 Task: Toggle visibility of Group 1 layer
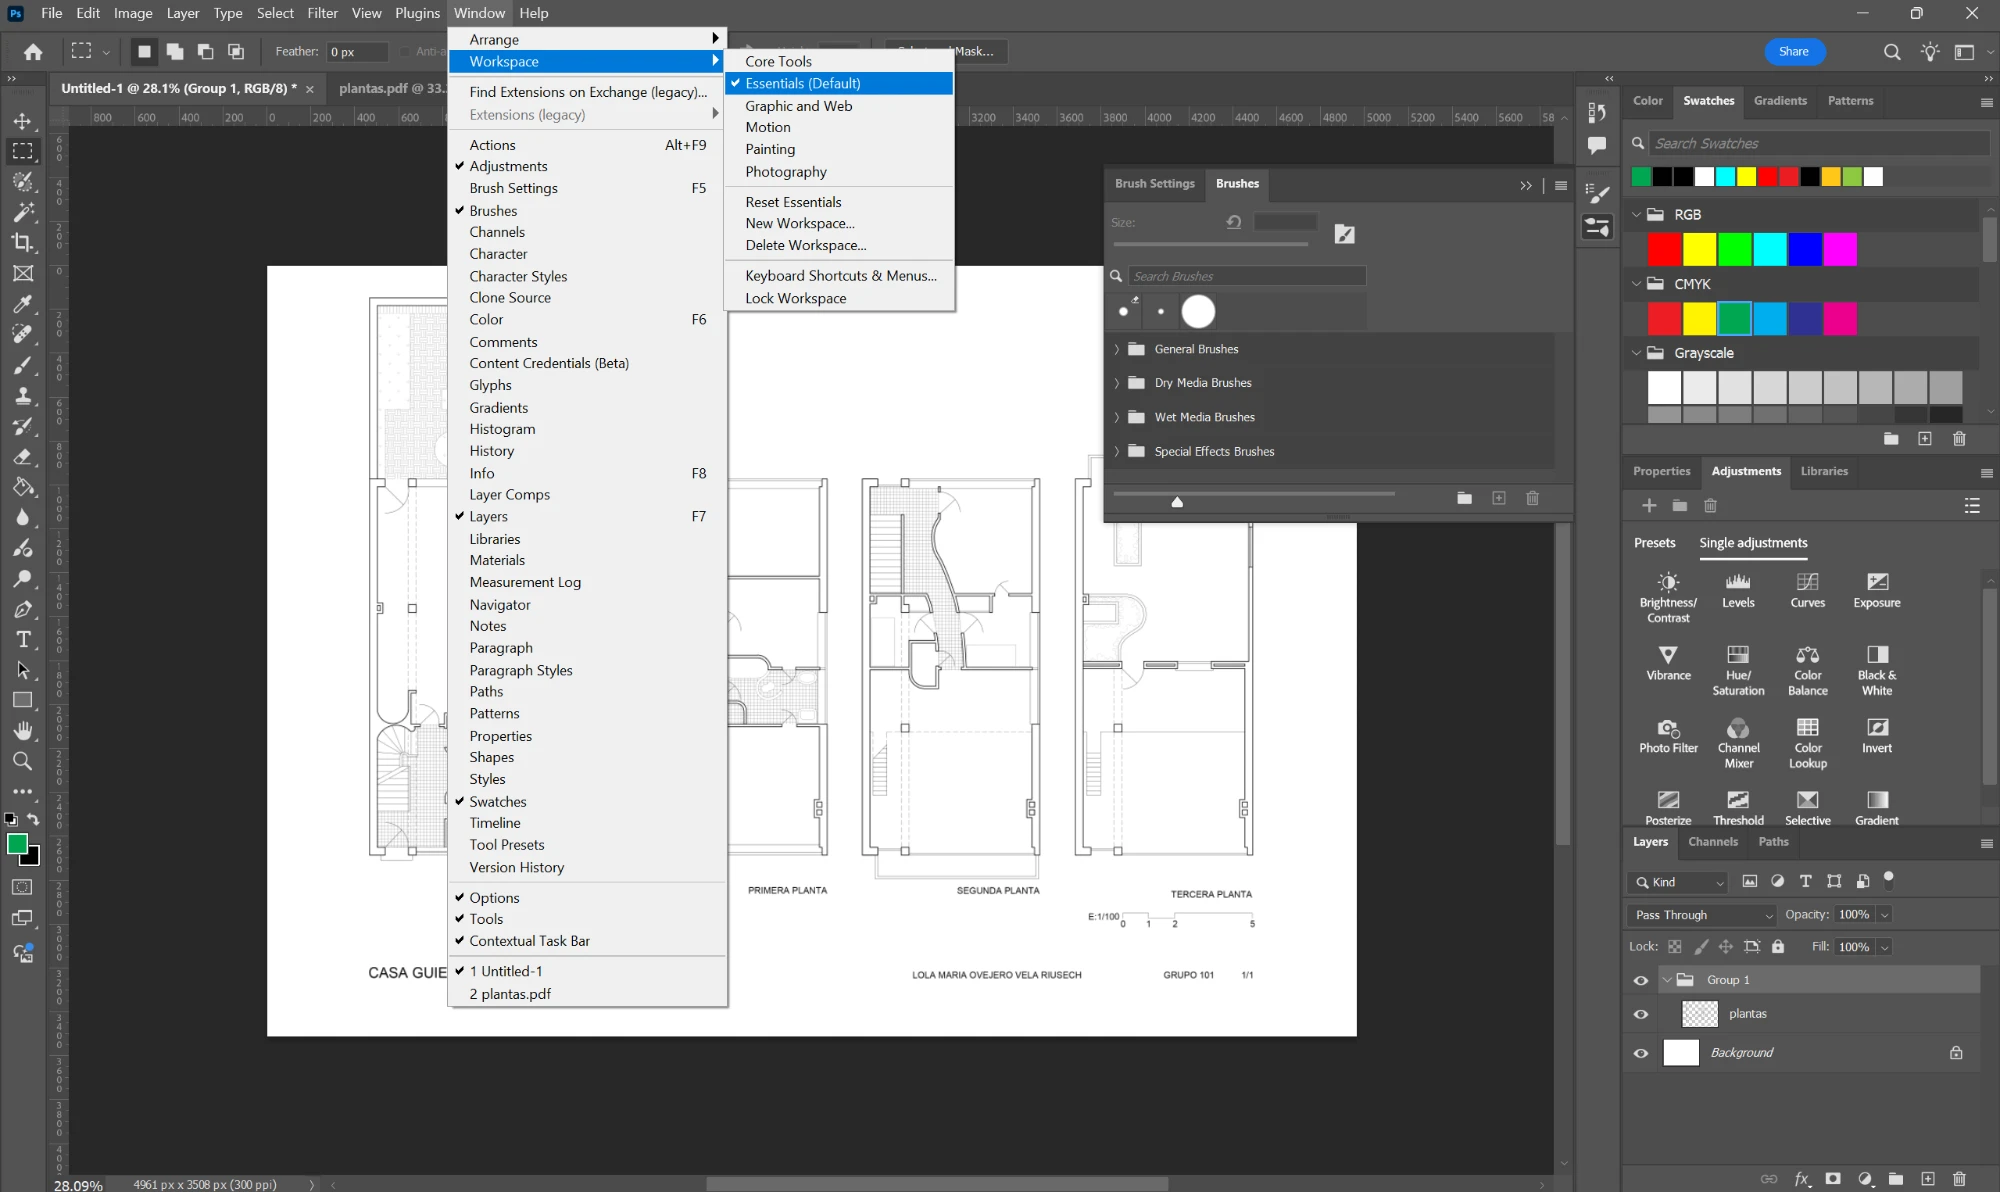pyautogui.click(x=1641, y=980)
